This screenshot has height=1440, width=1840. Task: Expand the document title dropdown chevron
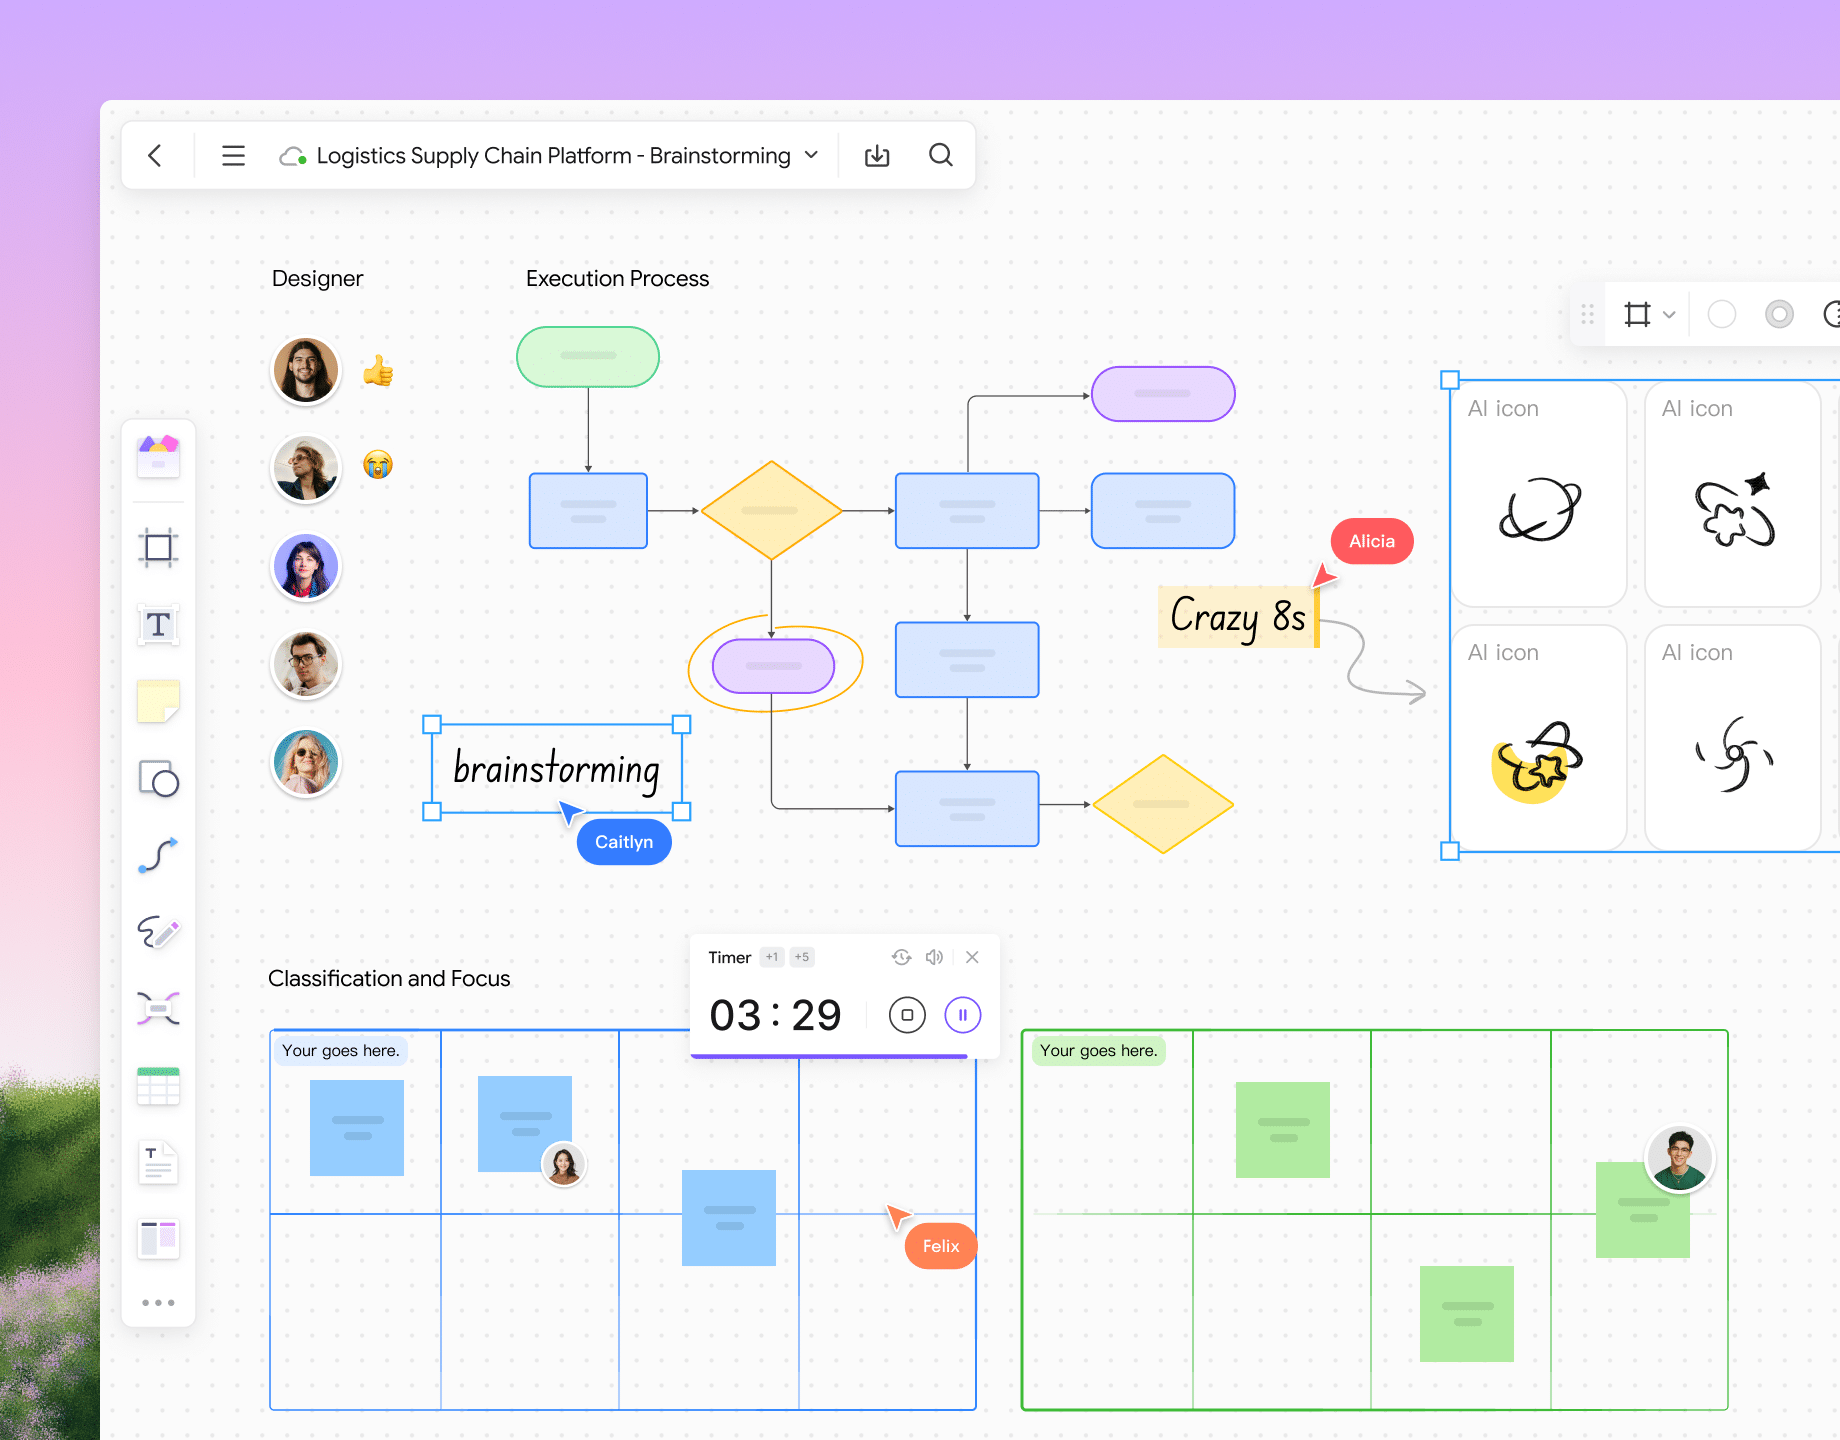tap(811, 156)
